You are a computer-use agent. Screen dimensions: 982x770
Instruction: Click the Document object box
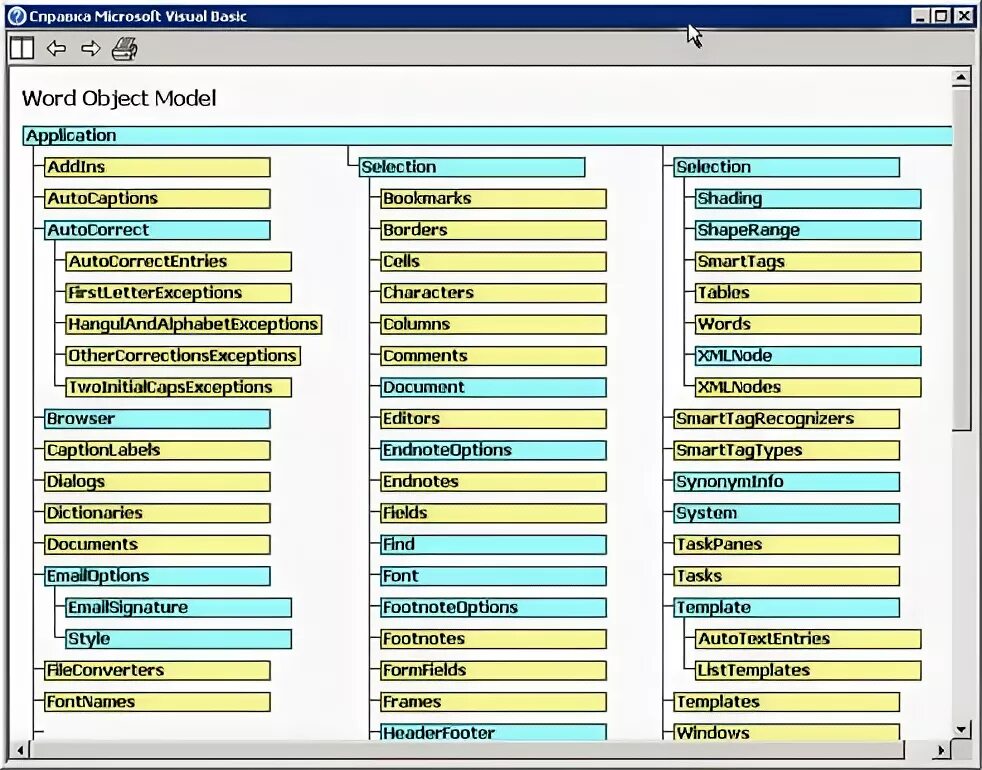[x=494, y=387]
